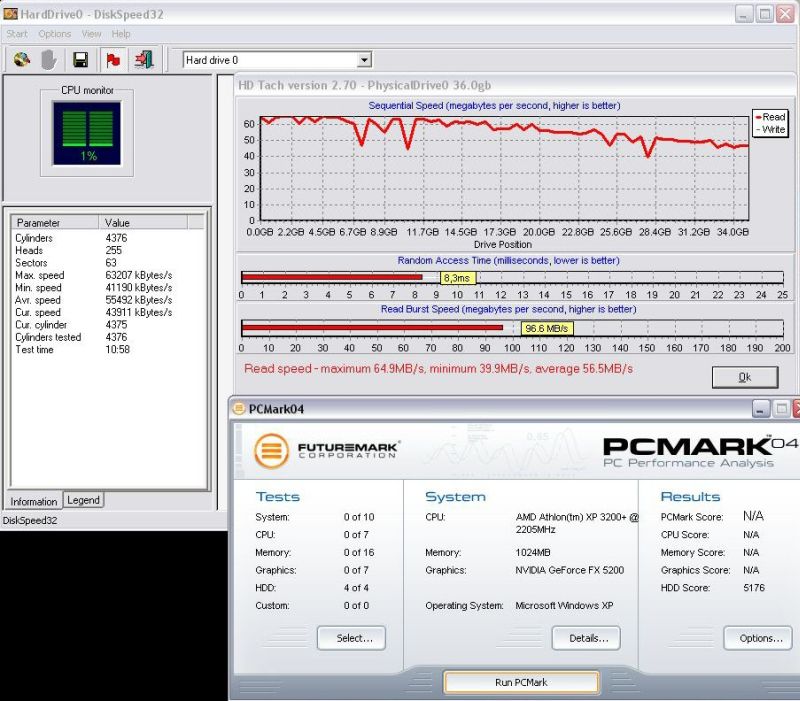Click the stop hand toolbar icon
This screenshot has width=800, height=701.
(49, 60)
